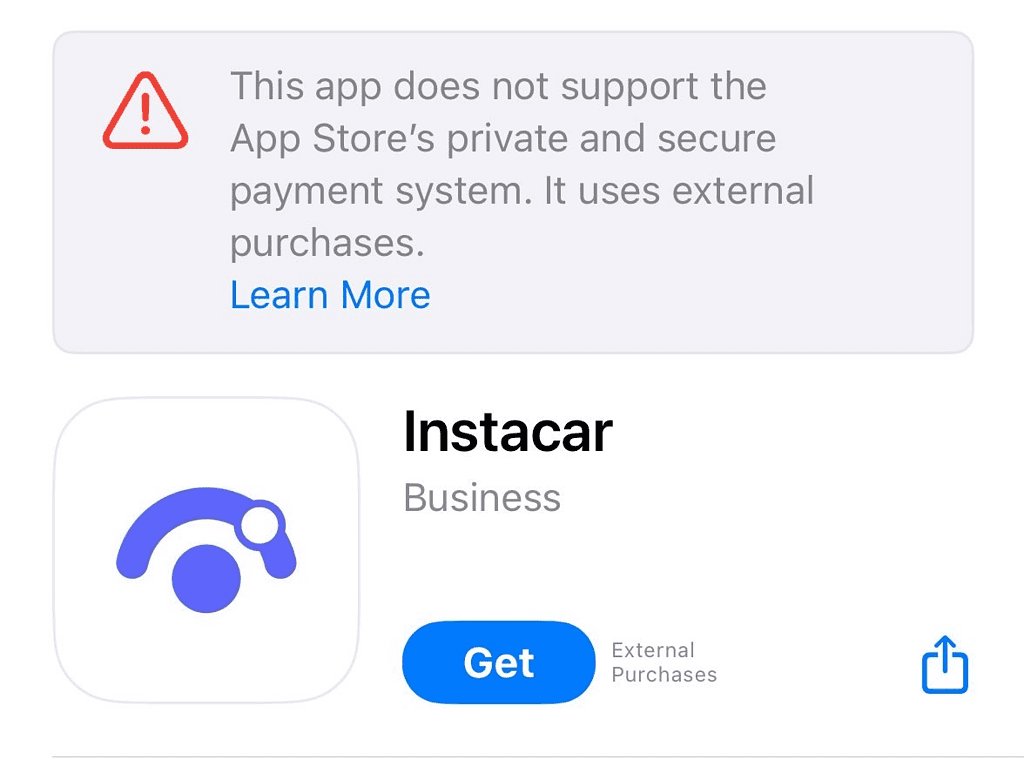Screen dimensions: 1024x773
Task: Click the "payment system. It uses external" line
Action: point(522,191)
